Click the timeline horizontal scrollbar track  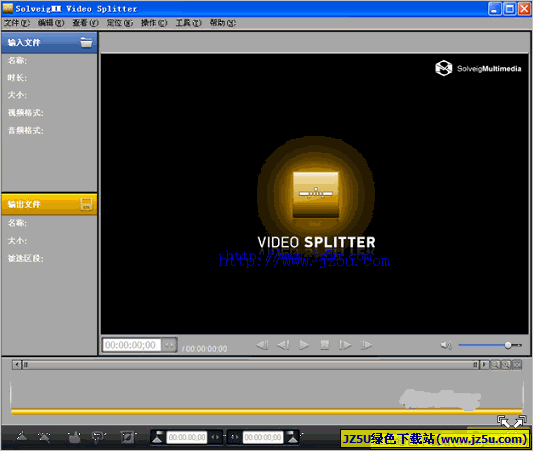coord(250,365)
